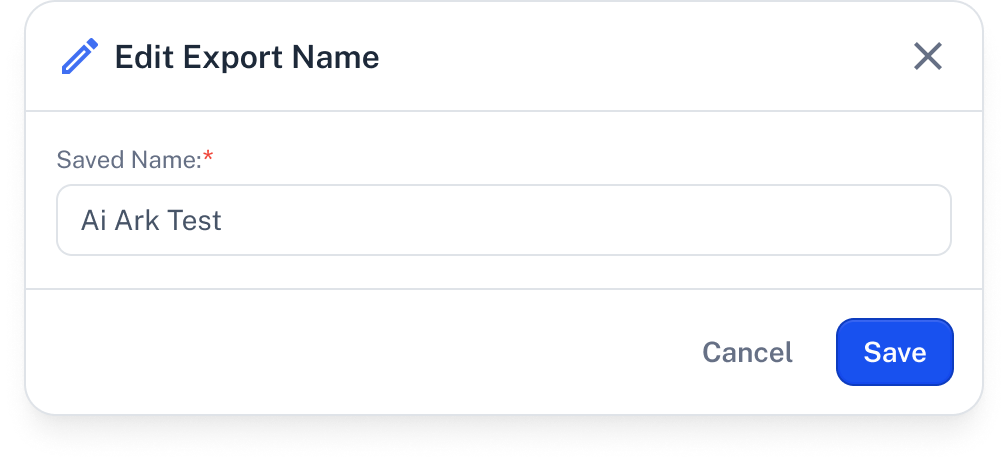Click the pencil icon beside the title
Screen dimensions: 1008x464
[x=80, y=57]
